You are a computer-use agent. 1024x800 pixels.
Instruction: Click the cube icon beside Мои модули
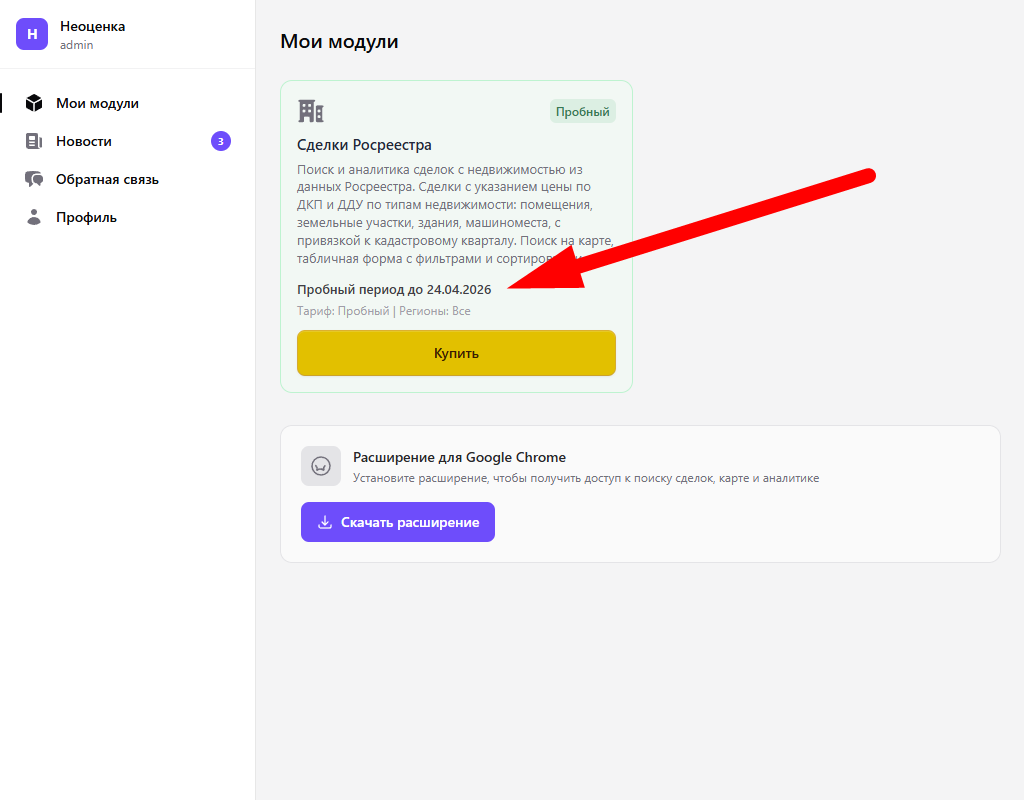[34, 103]
